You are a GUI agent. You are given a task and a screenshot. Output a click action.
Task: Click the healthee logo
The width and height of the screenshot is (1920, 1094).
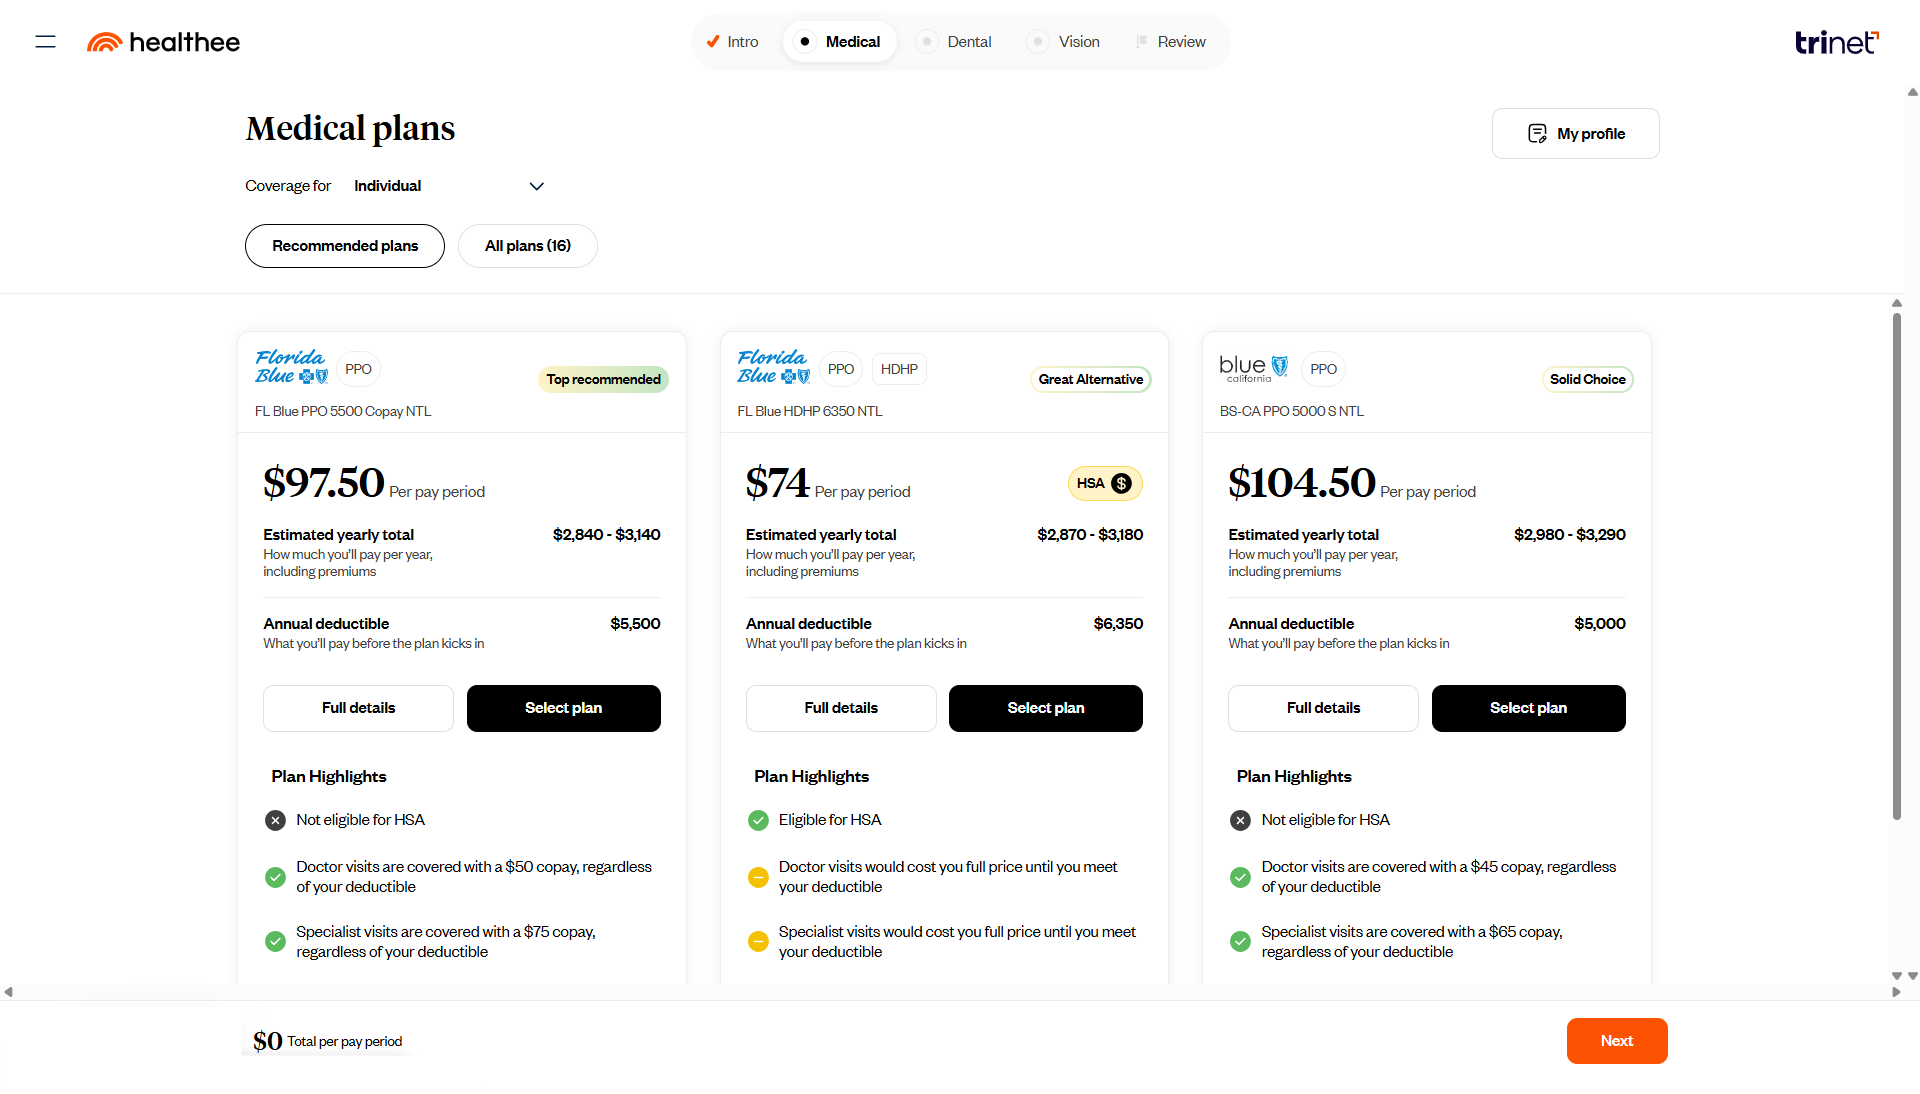point(164,42)
